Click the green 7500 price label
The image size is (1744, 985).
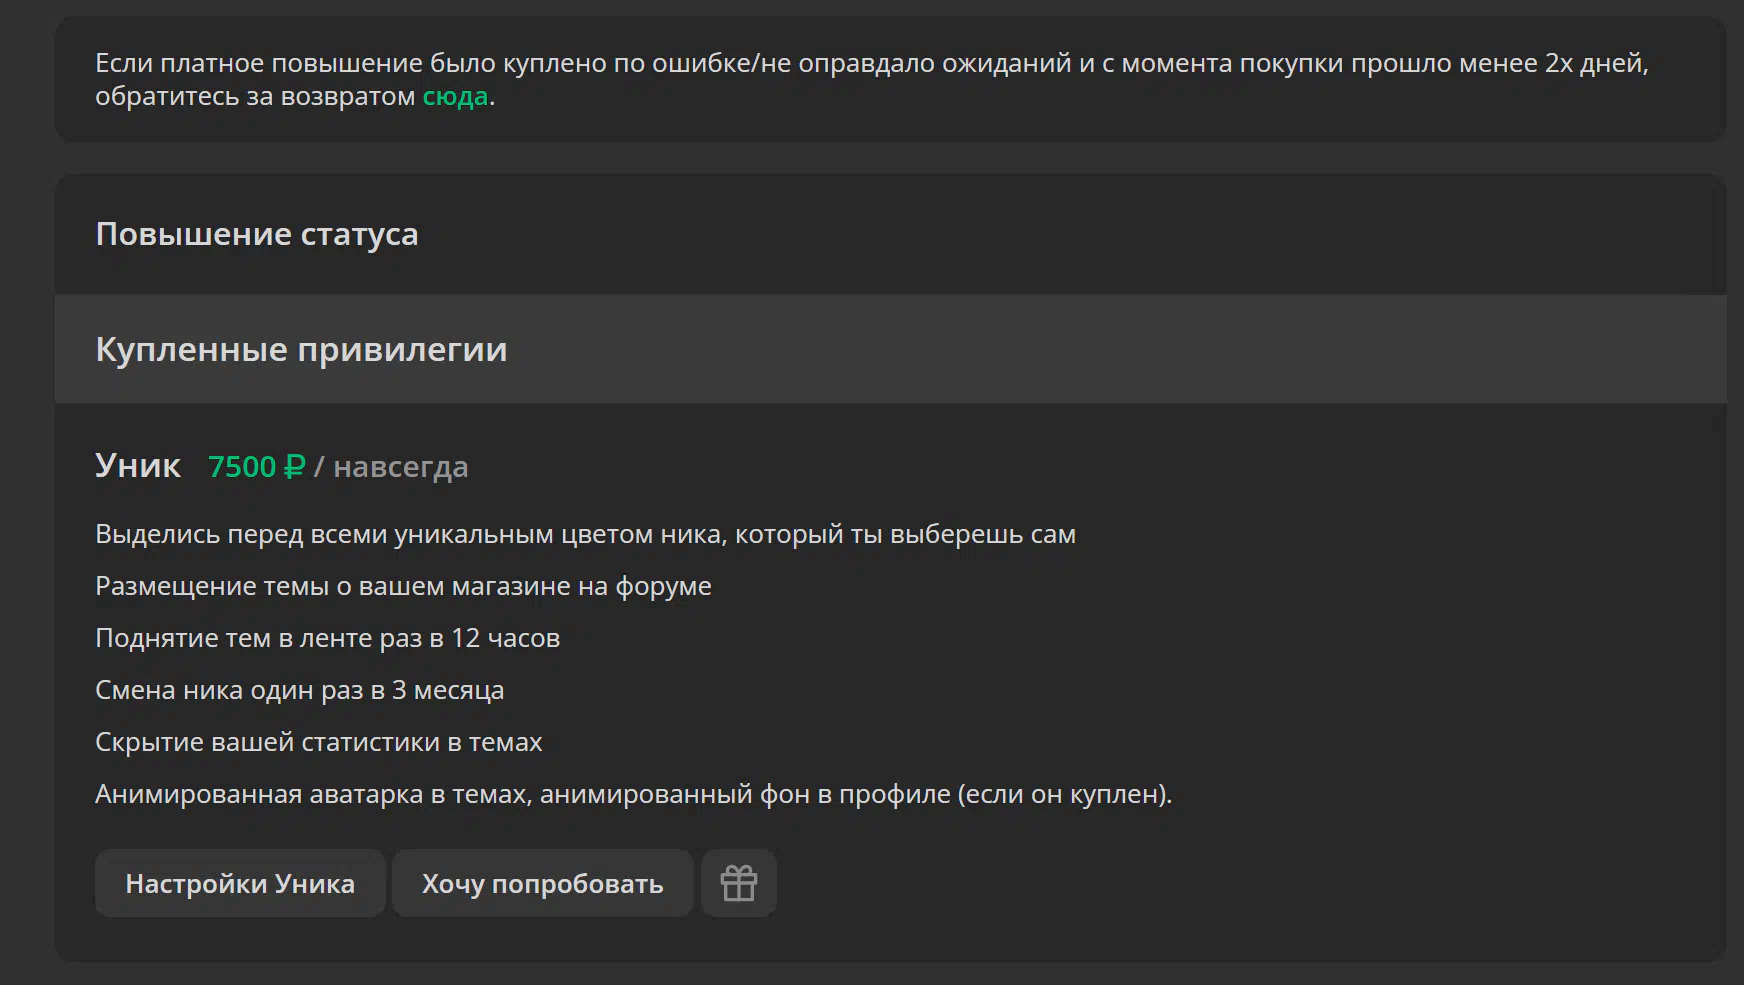242,466
